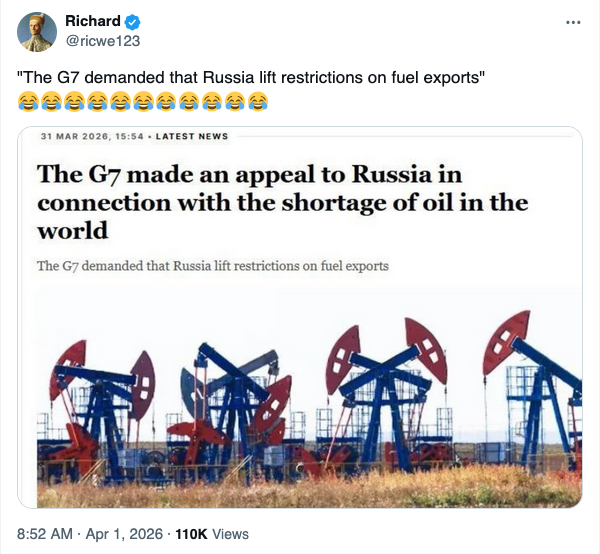
Task: Click the article subheading below the headline
Action: [212, 266]
